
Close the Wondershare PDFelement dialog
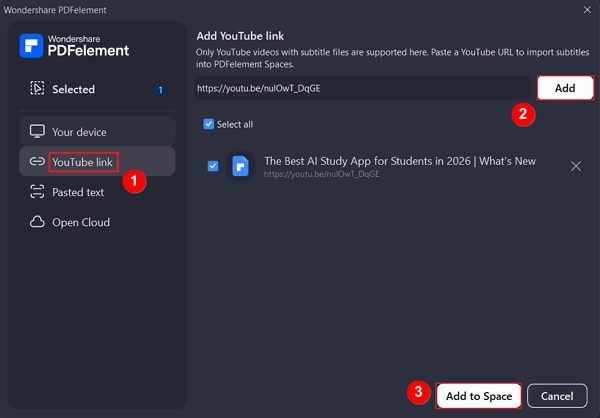(587, 10)
